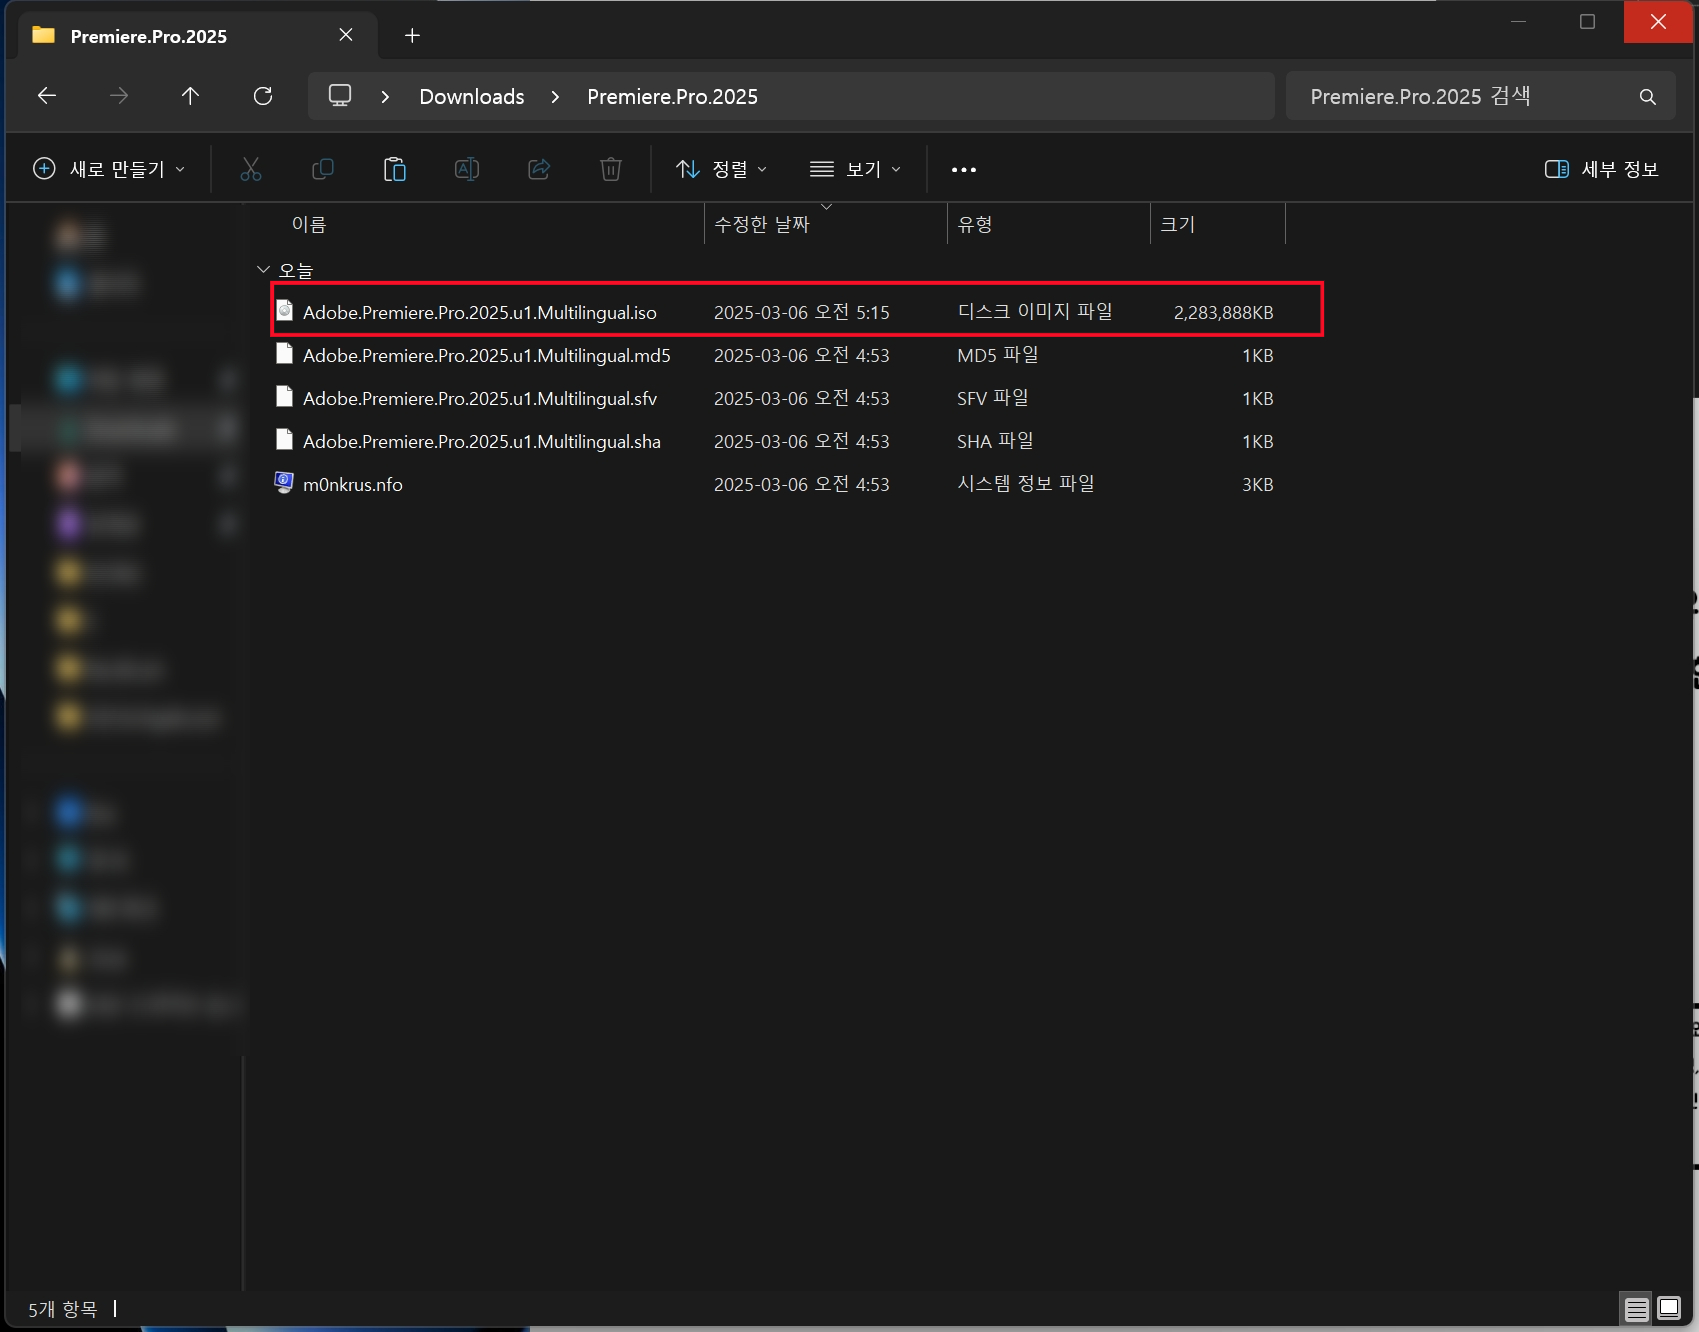1699x1332 pixels.
Task: Click the Paste clipboard icon
Action: tap(395, 169)
